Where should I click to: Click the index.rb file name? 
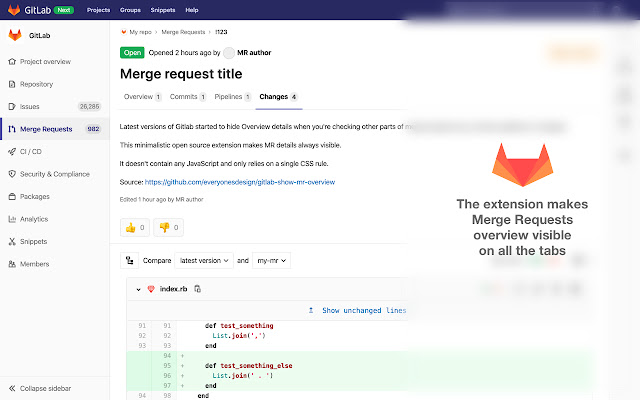[173, 289]
